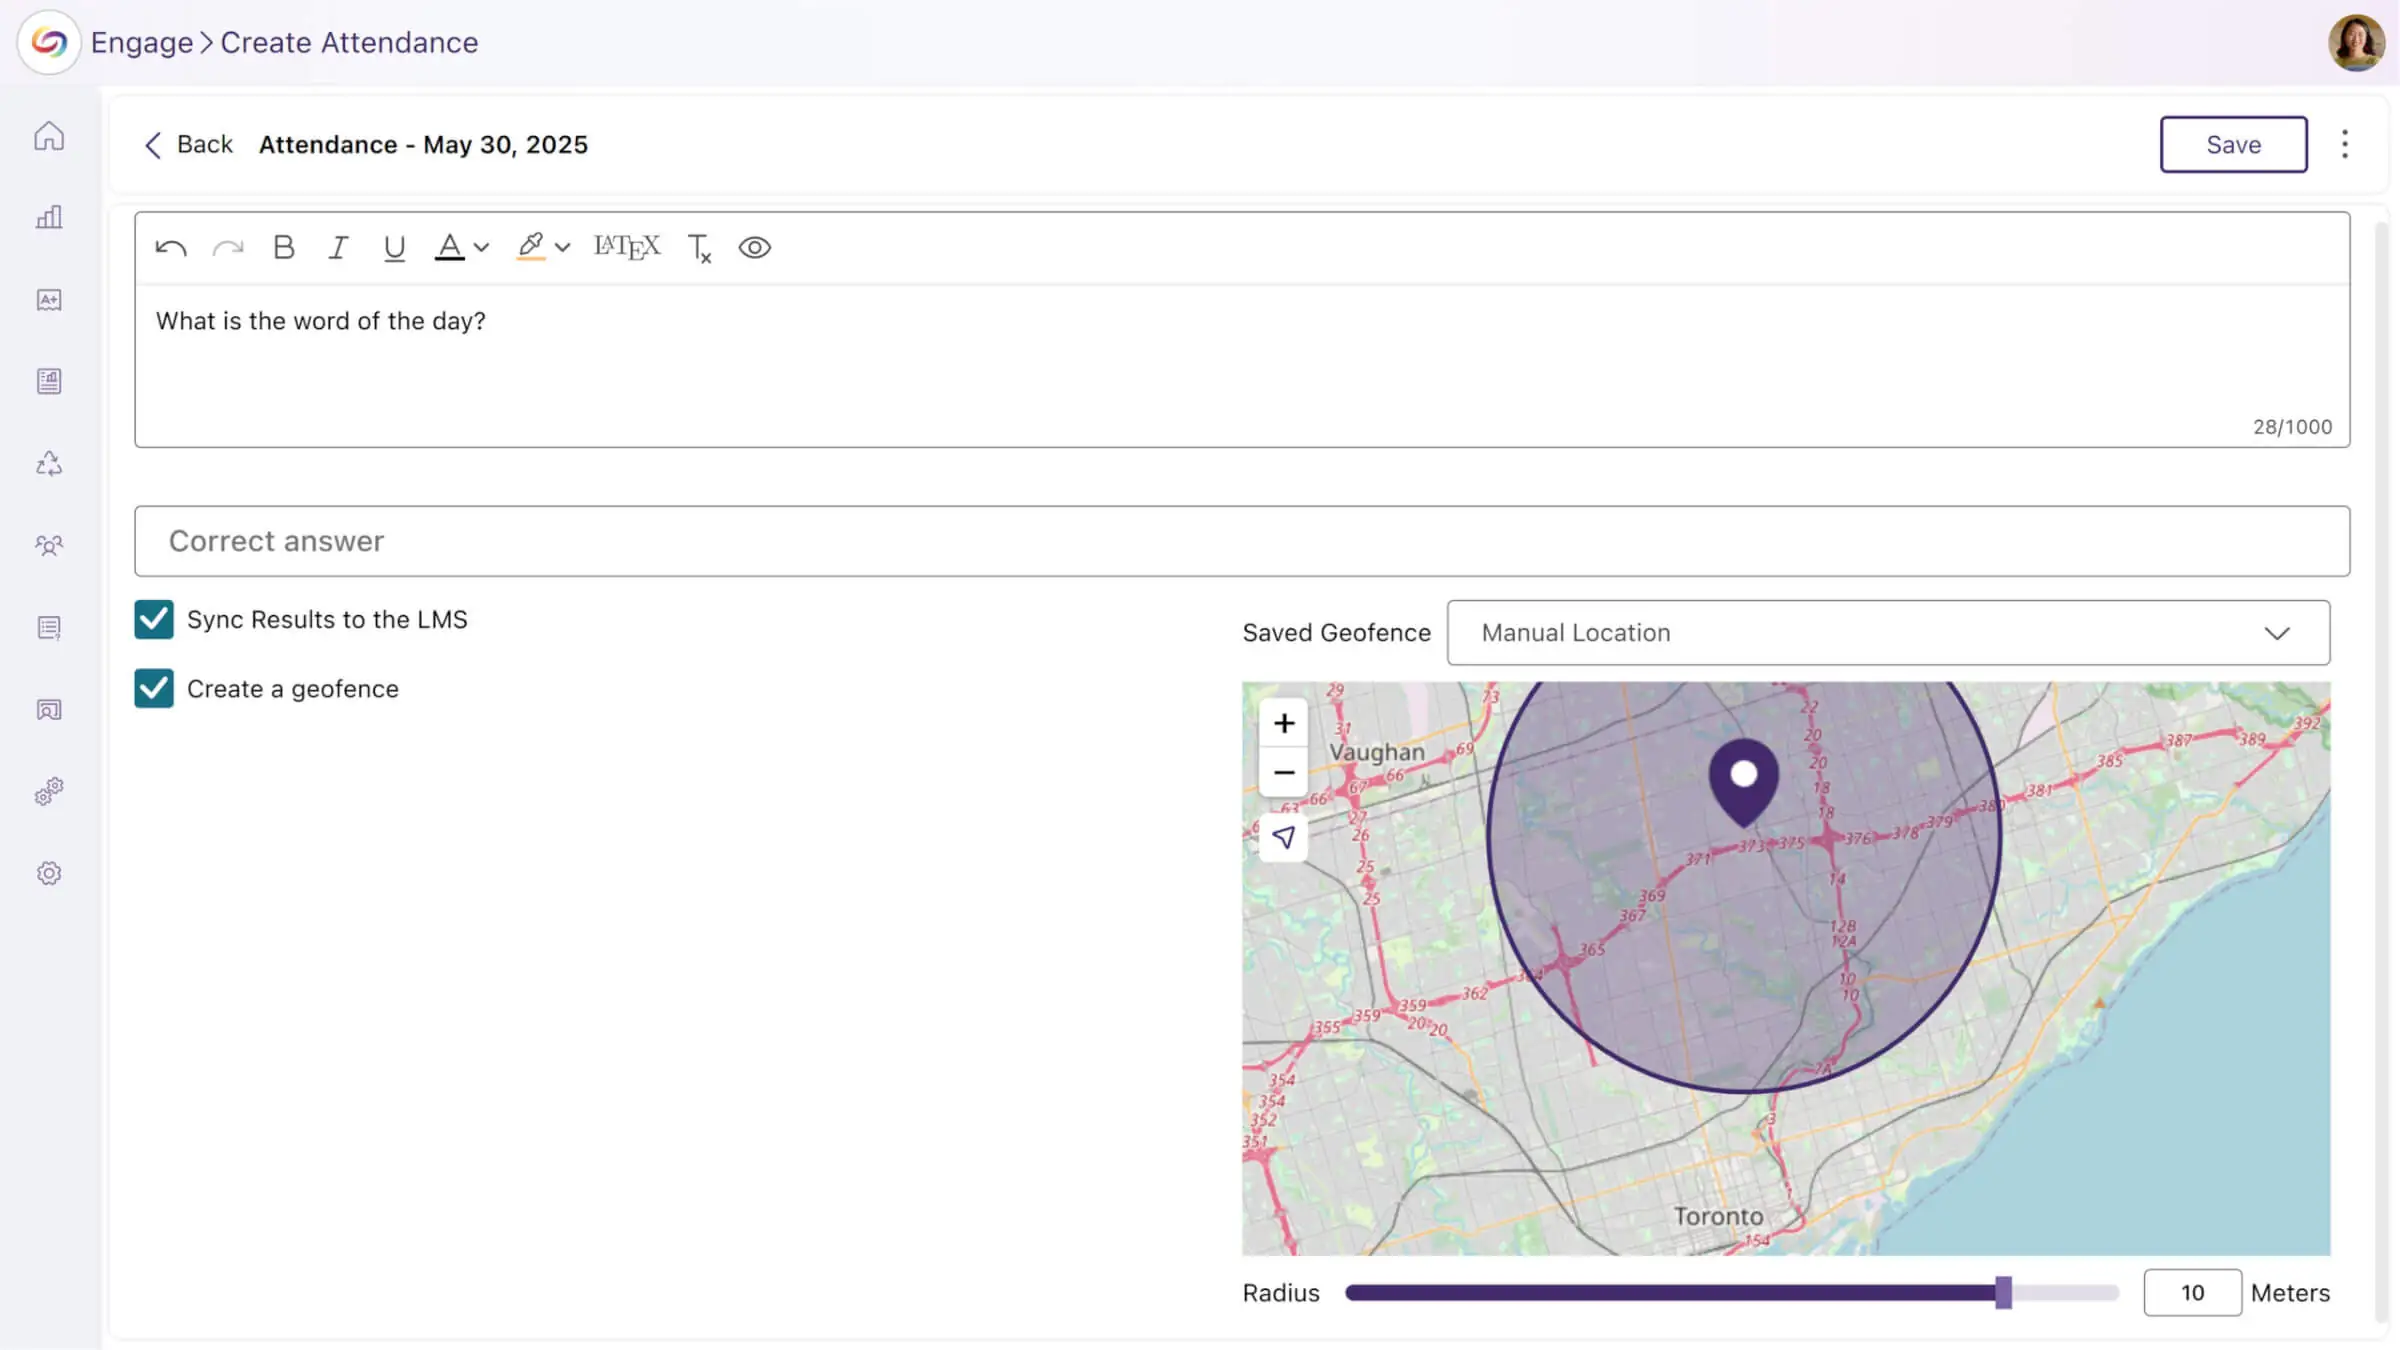Click the Attendance - May 30, 2025 title
This screenshot has height=1350, width=2400.
(423, 145)
